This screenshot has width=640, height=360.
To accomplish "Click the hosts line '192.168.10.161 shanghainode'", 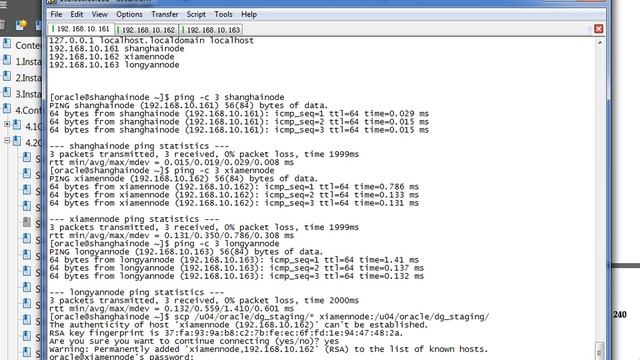I will click(x=116, y=49).
